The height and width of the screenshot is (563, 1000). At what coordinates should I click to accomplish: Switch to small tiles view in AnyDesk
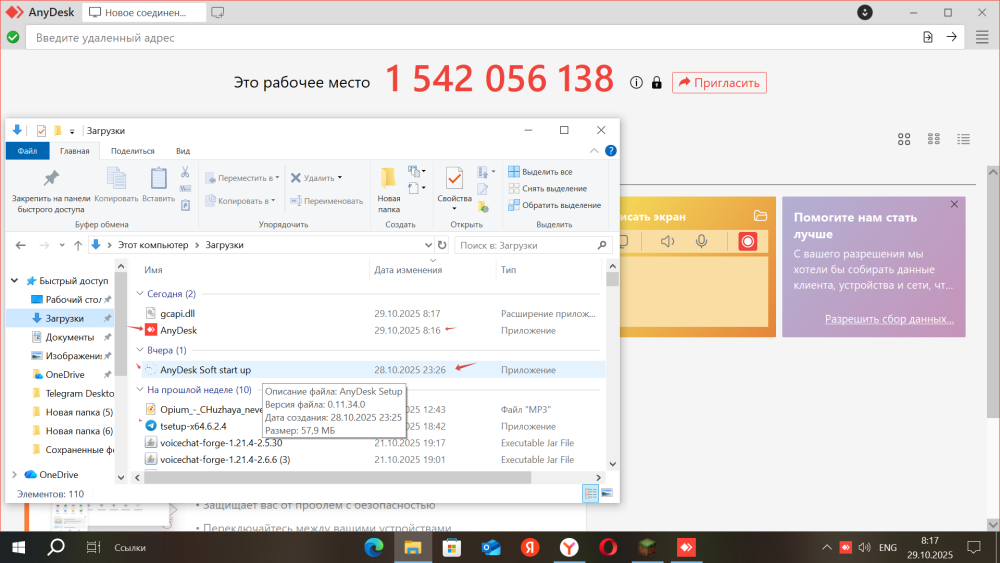tap(934, 139)
